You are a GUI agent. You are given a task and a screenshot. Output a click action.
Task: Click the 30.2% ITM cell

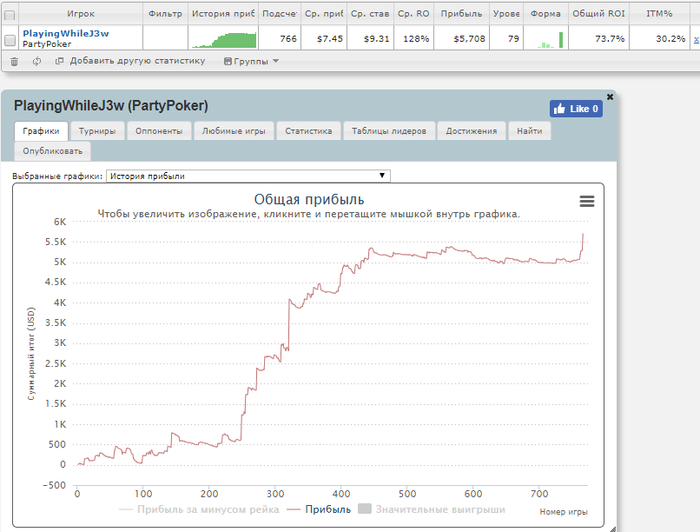point(659,38)
